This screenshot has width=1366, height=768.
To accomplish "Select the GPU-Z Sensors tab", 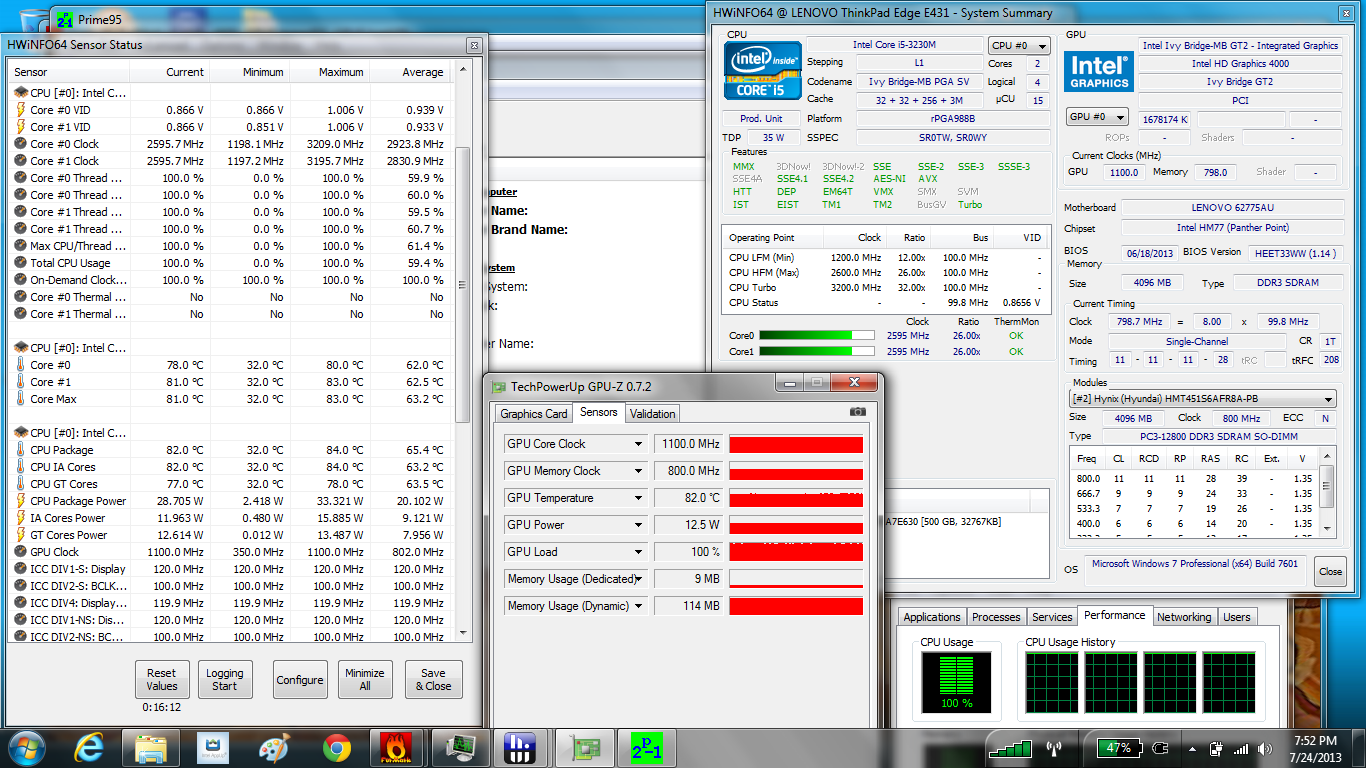I will [x=599, y=412].
